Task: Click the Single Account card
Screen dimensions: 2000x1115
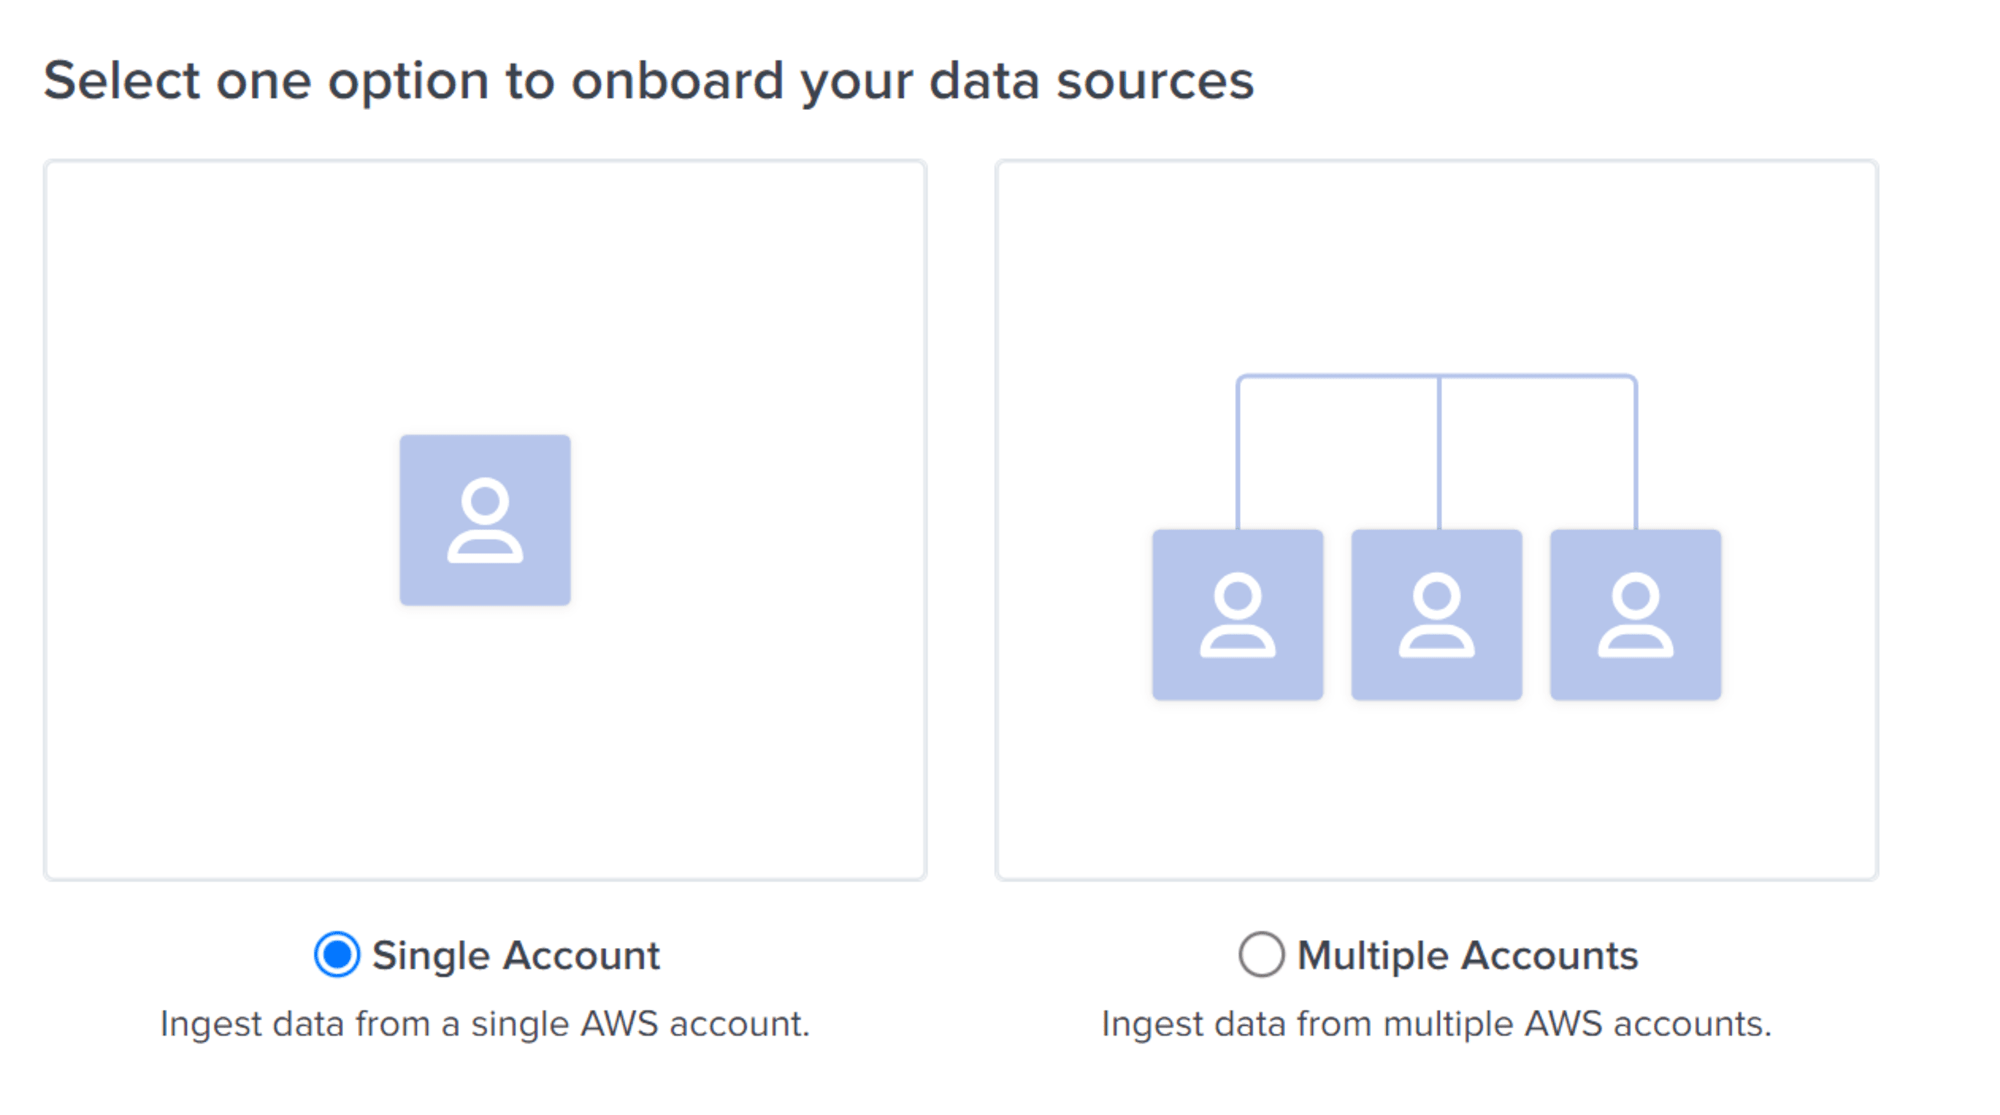Action: (485, 520)
